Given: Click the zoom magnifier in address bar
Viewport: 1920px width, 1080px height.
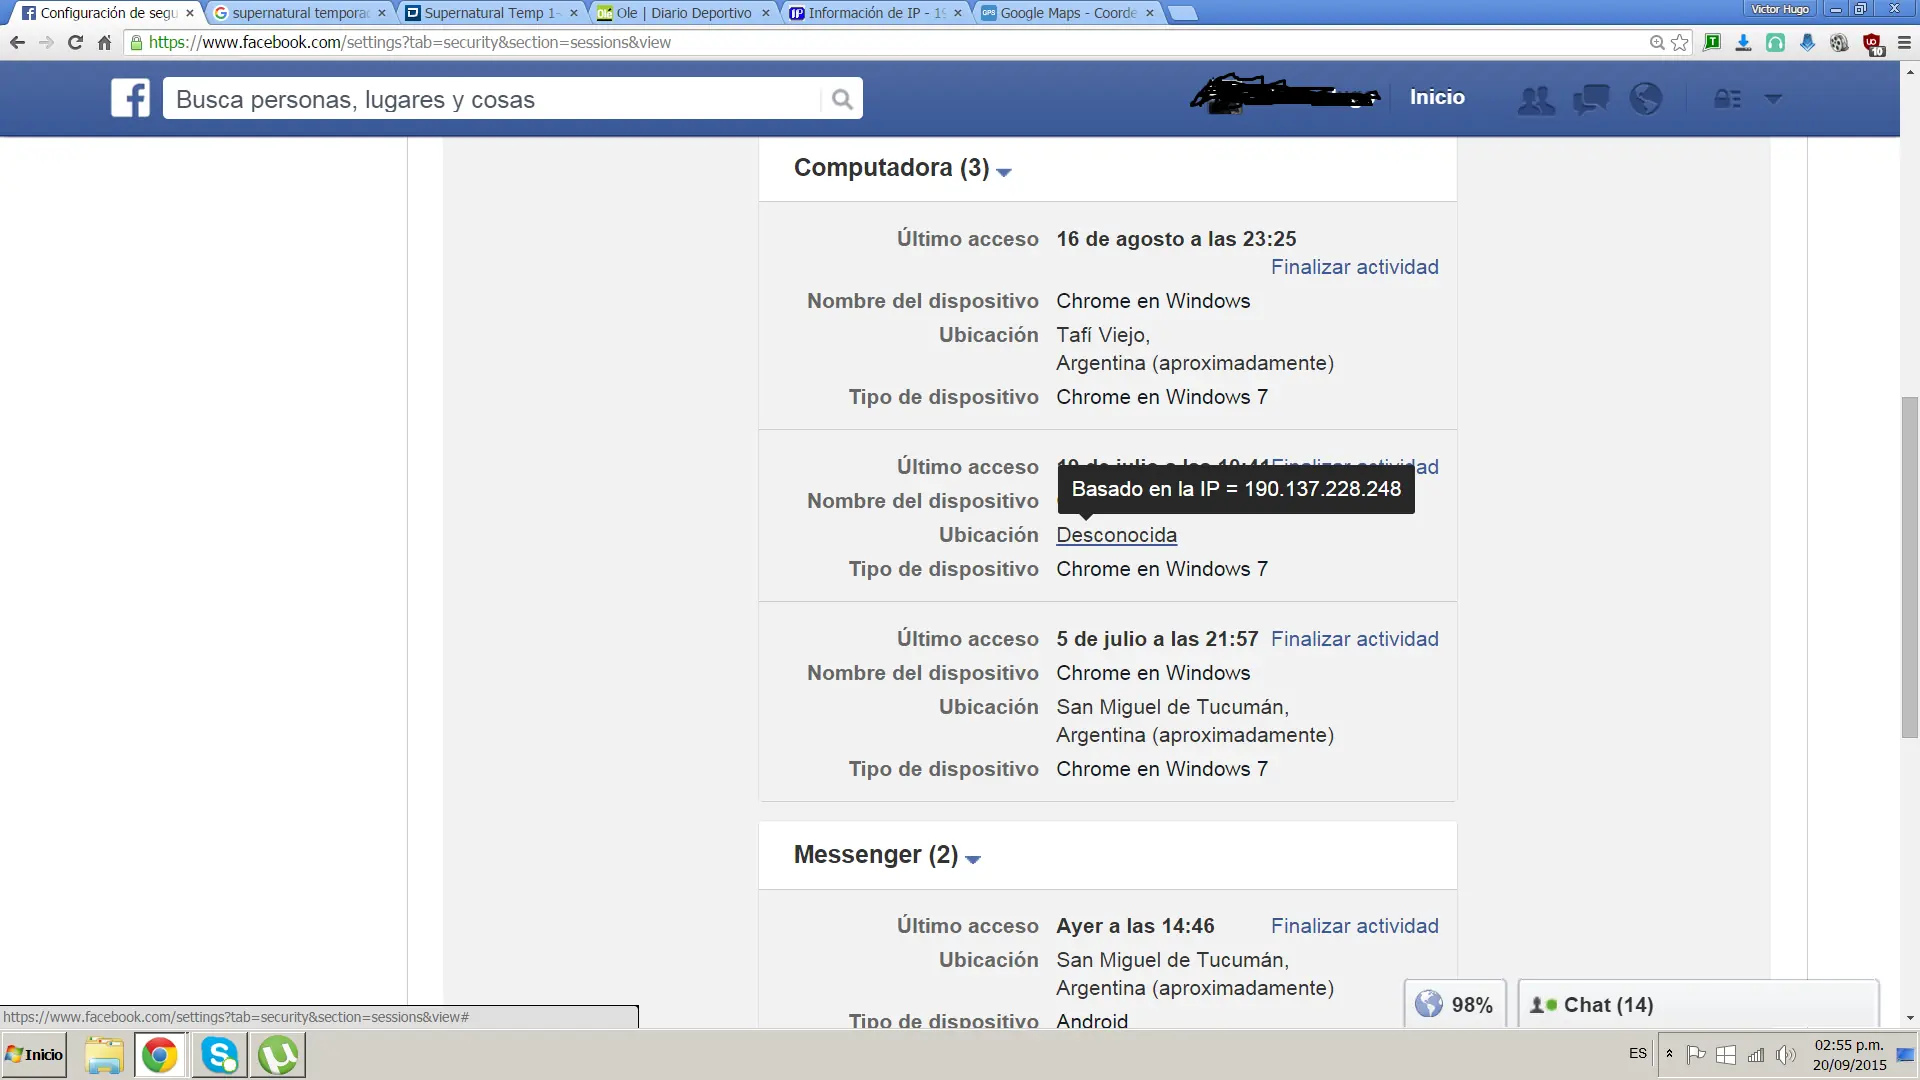Looking at the screenshot, I should click(x=1657, y=42).
